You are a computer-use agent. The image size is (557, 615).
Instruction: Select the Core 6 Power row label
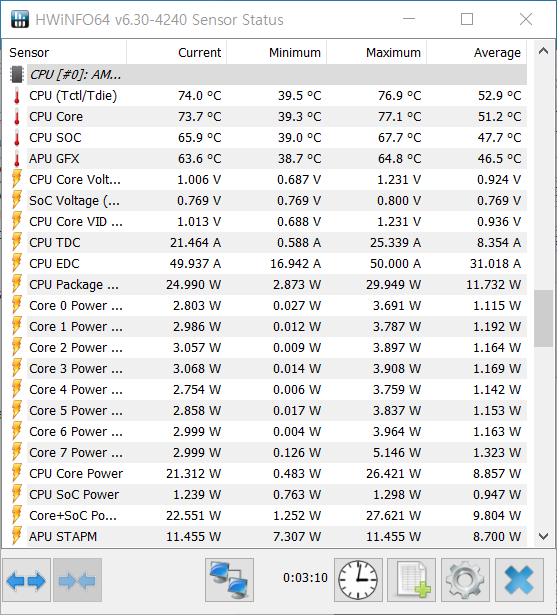point(76,431)
